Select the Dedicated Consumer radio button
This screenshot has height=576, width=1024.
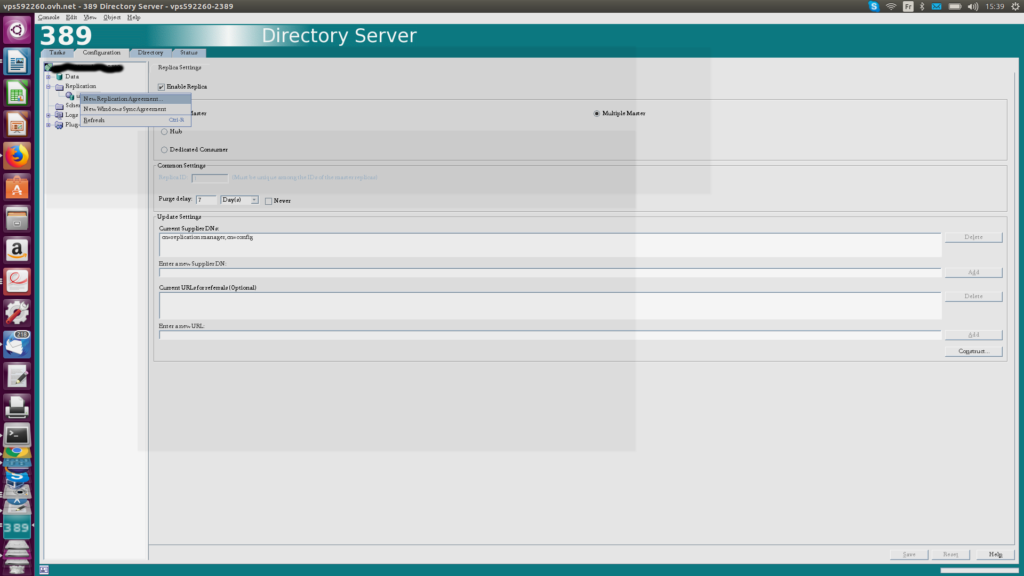click(165, 150)
